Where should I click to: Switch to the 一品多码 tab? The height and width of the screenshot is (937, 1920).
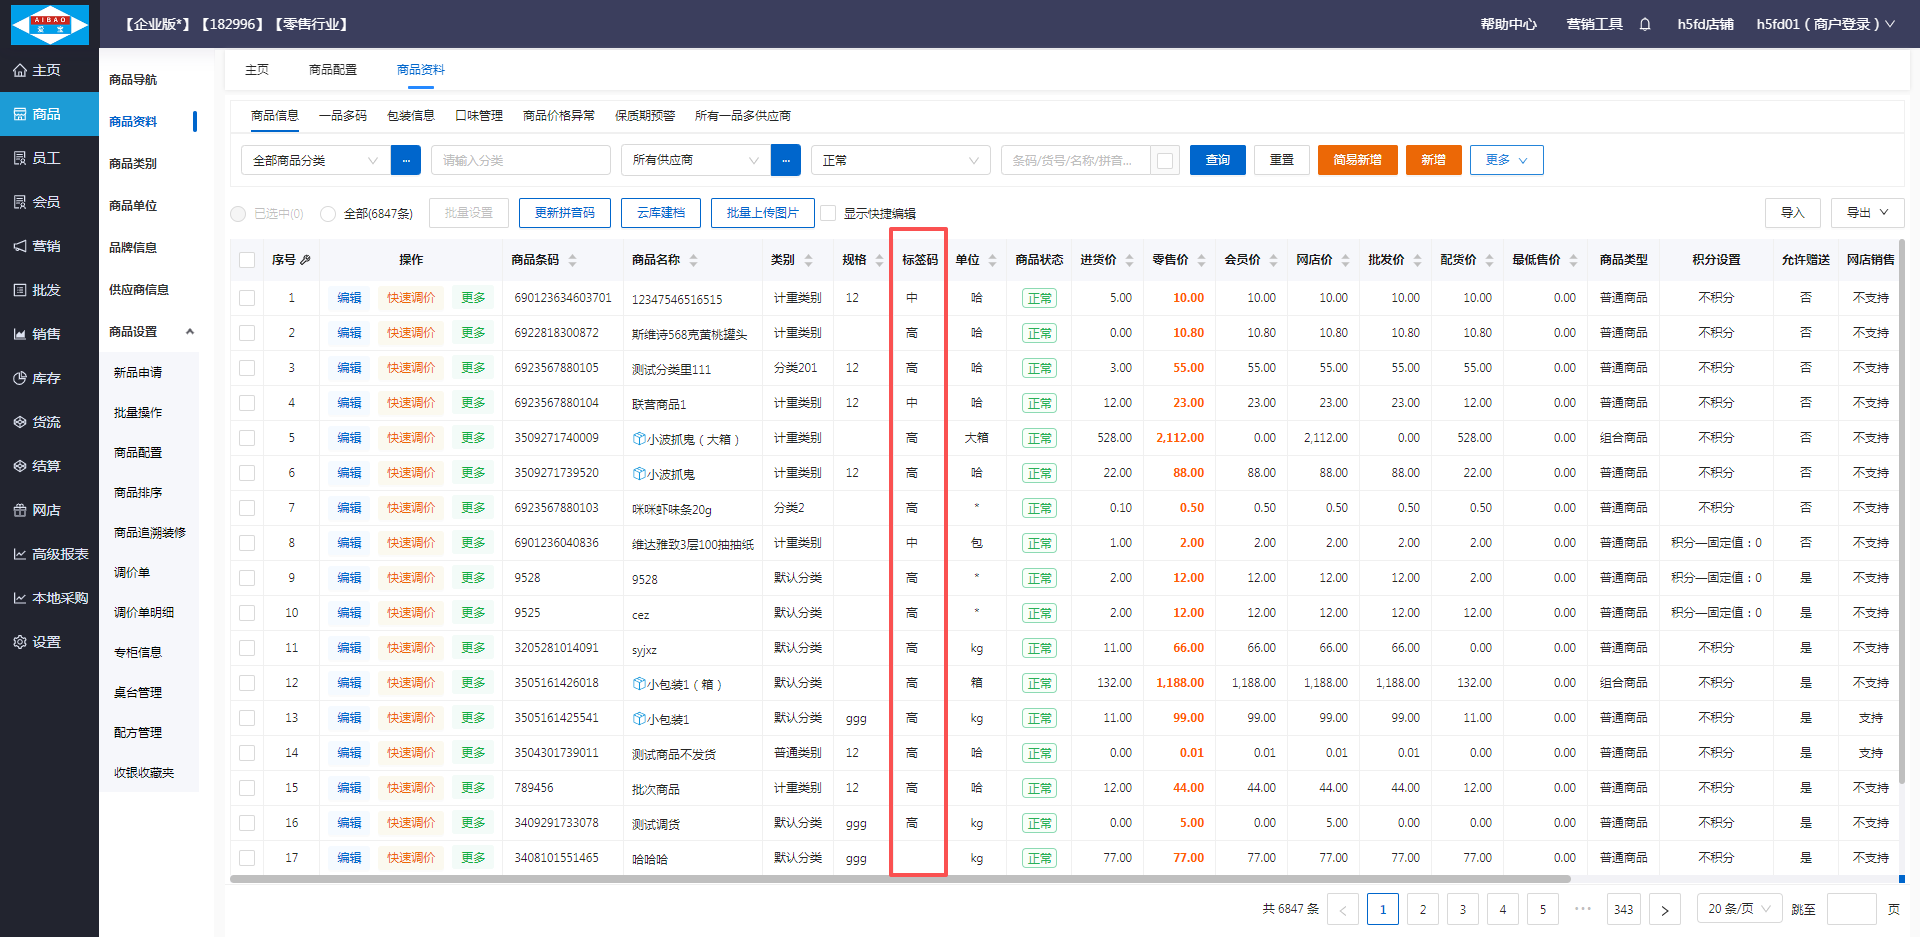(x=342, y=116)
